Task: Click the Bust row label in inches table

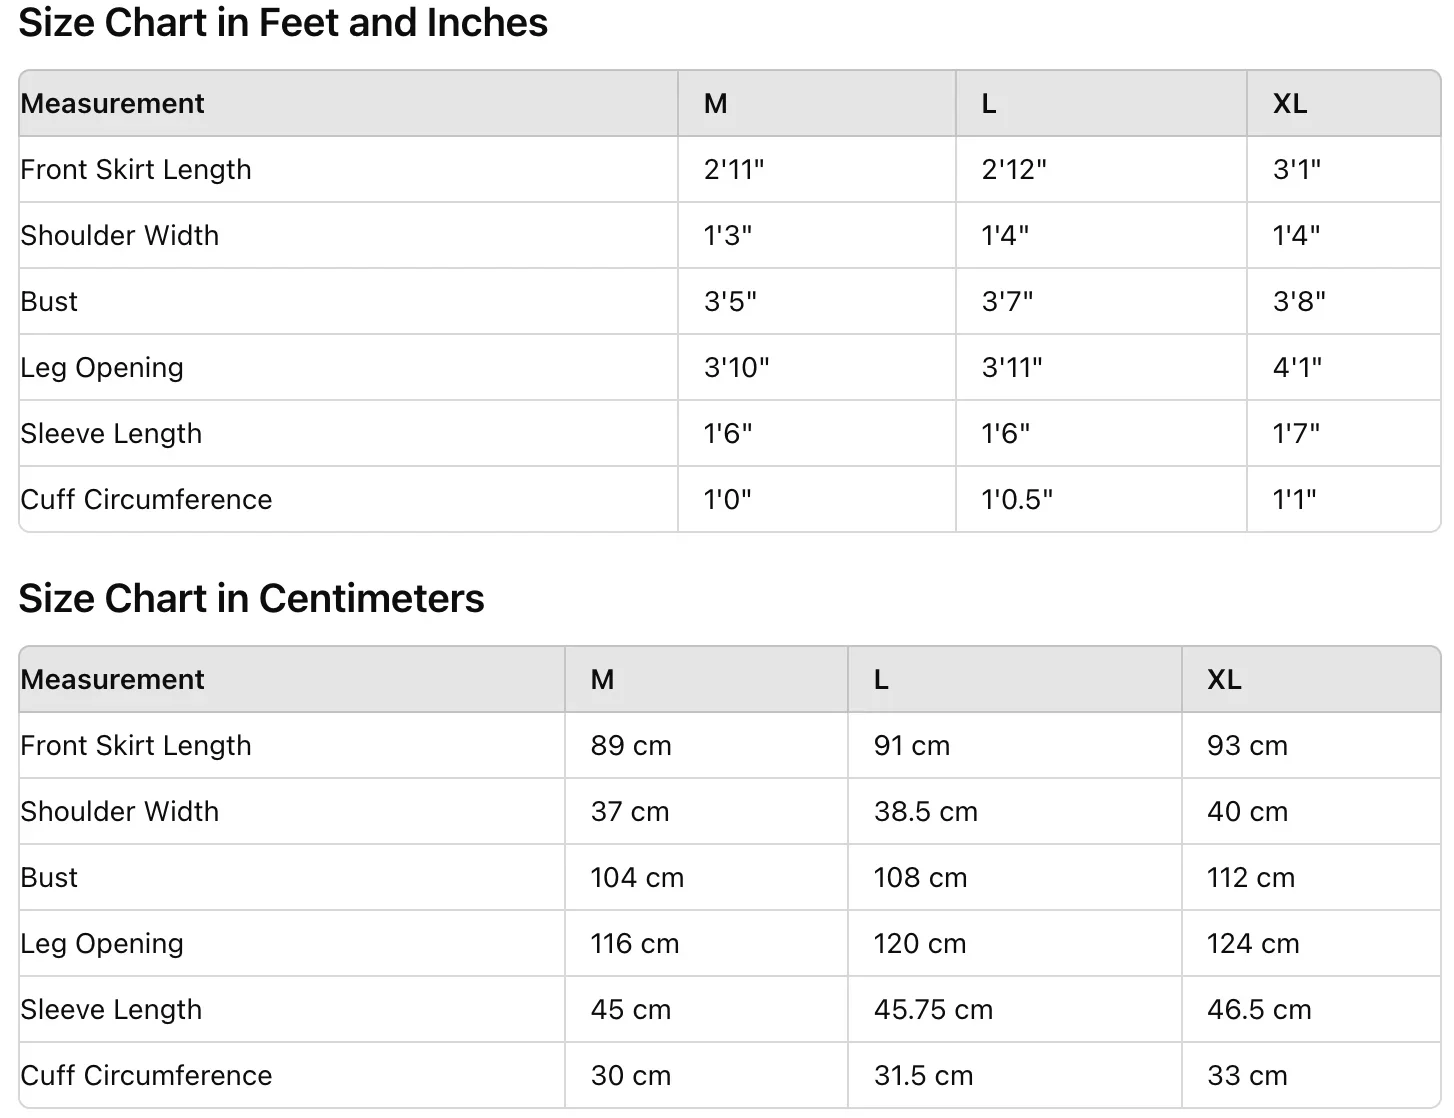Action: 49,301
